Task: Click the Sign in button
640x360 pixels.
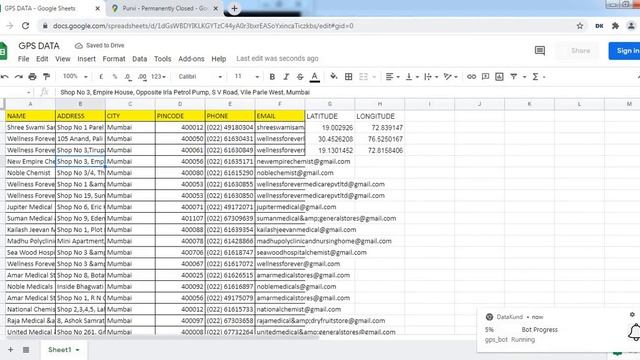Action: 624,51
